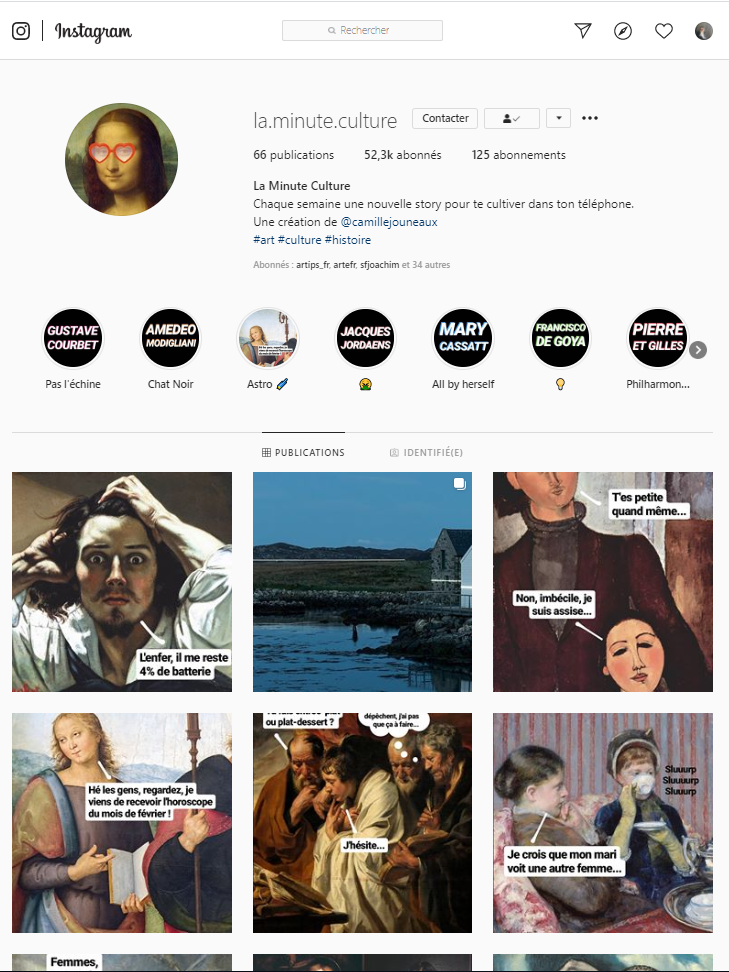
Task: Open the Explore compass icon
Action: point(623,30)
